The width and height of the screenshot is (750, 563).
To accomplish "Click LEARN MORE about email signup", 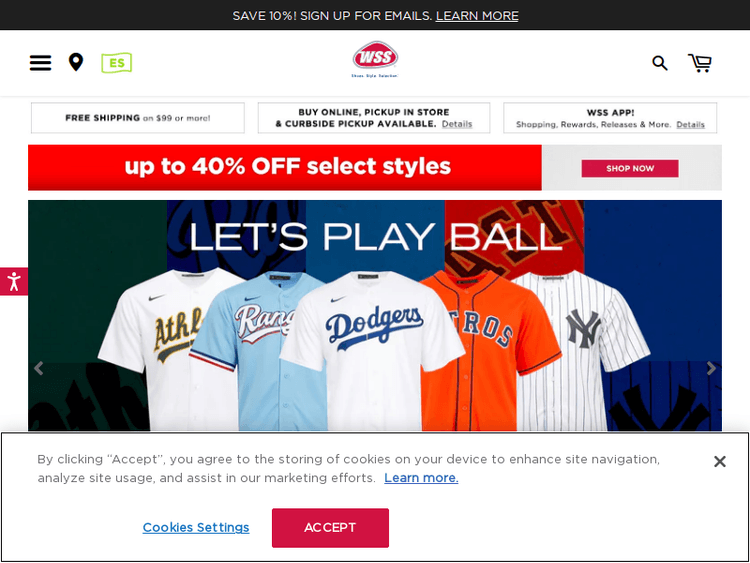I will click(x=477, y=16).
